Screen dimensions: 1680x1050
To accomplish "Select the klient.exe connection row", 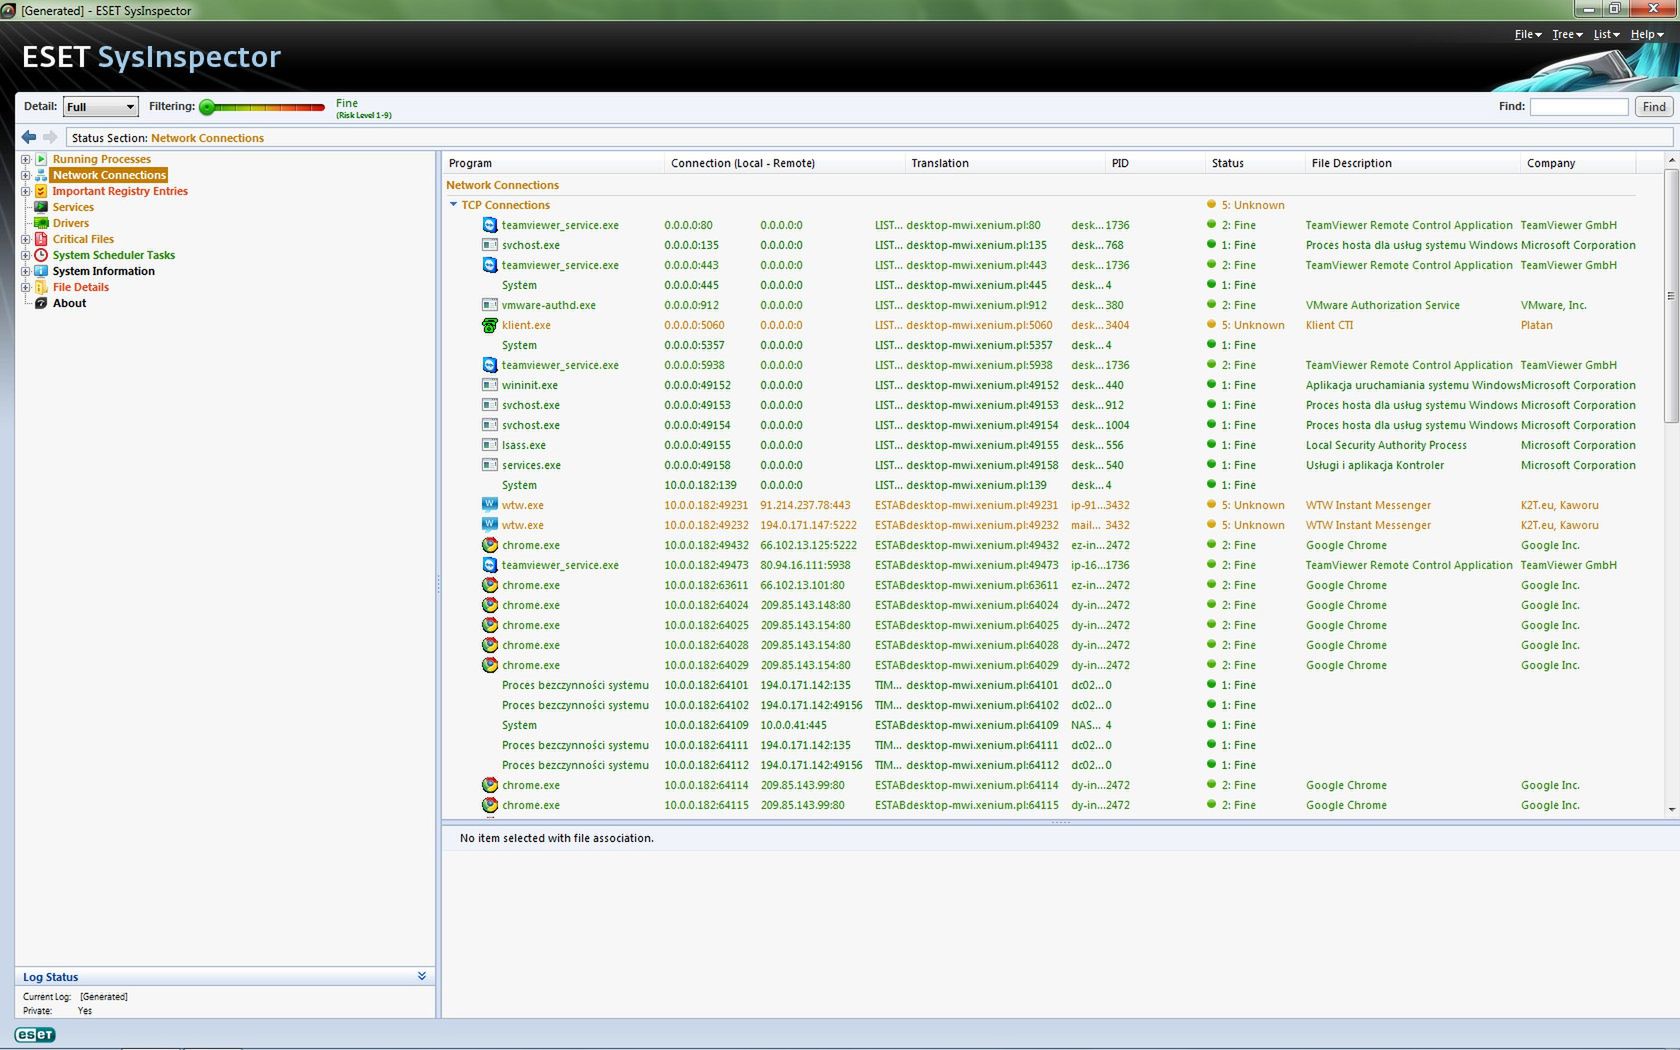I will [x=1040, y=325].
